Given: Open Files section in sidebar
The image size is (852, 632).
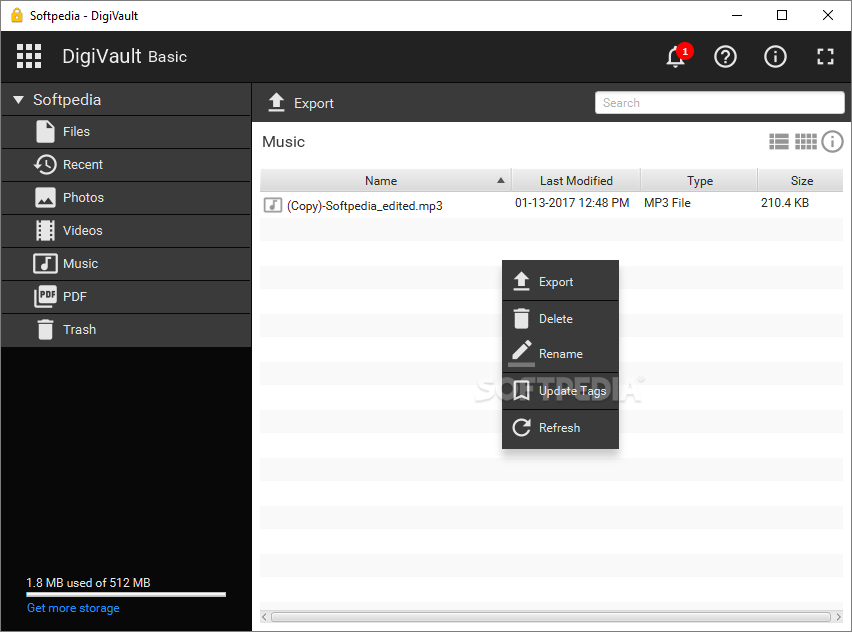Looking at the screenshot, I should click(126, 132).
